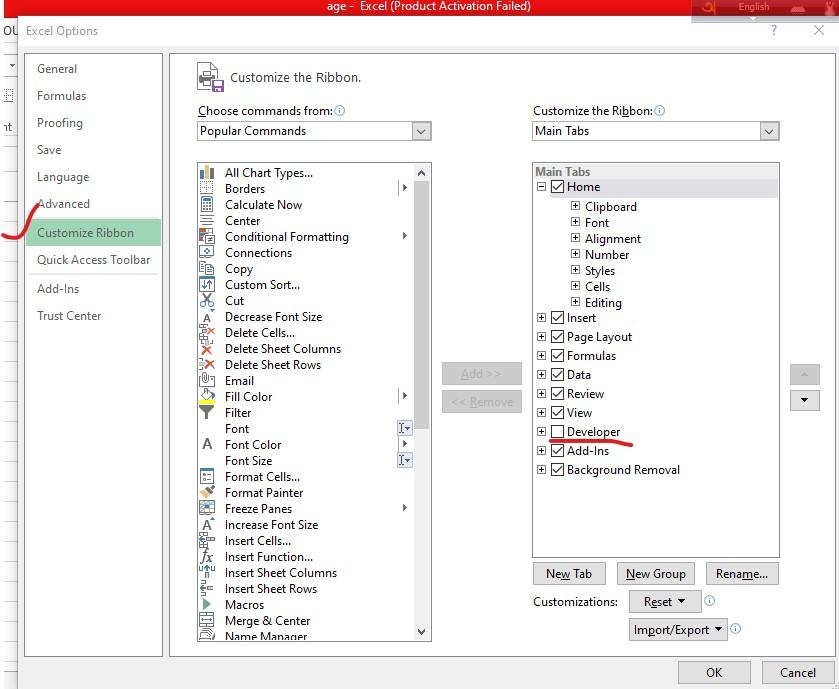Toggle the Background Removal checkbox
839x689 pixels.
557,470
